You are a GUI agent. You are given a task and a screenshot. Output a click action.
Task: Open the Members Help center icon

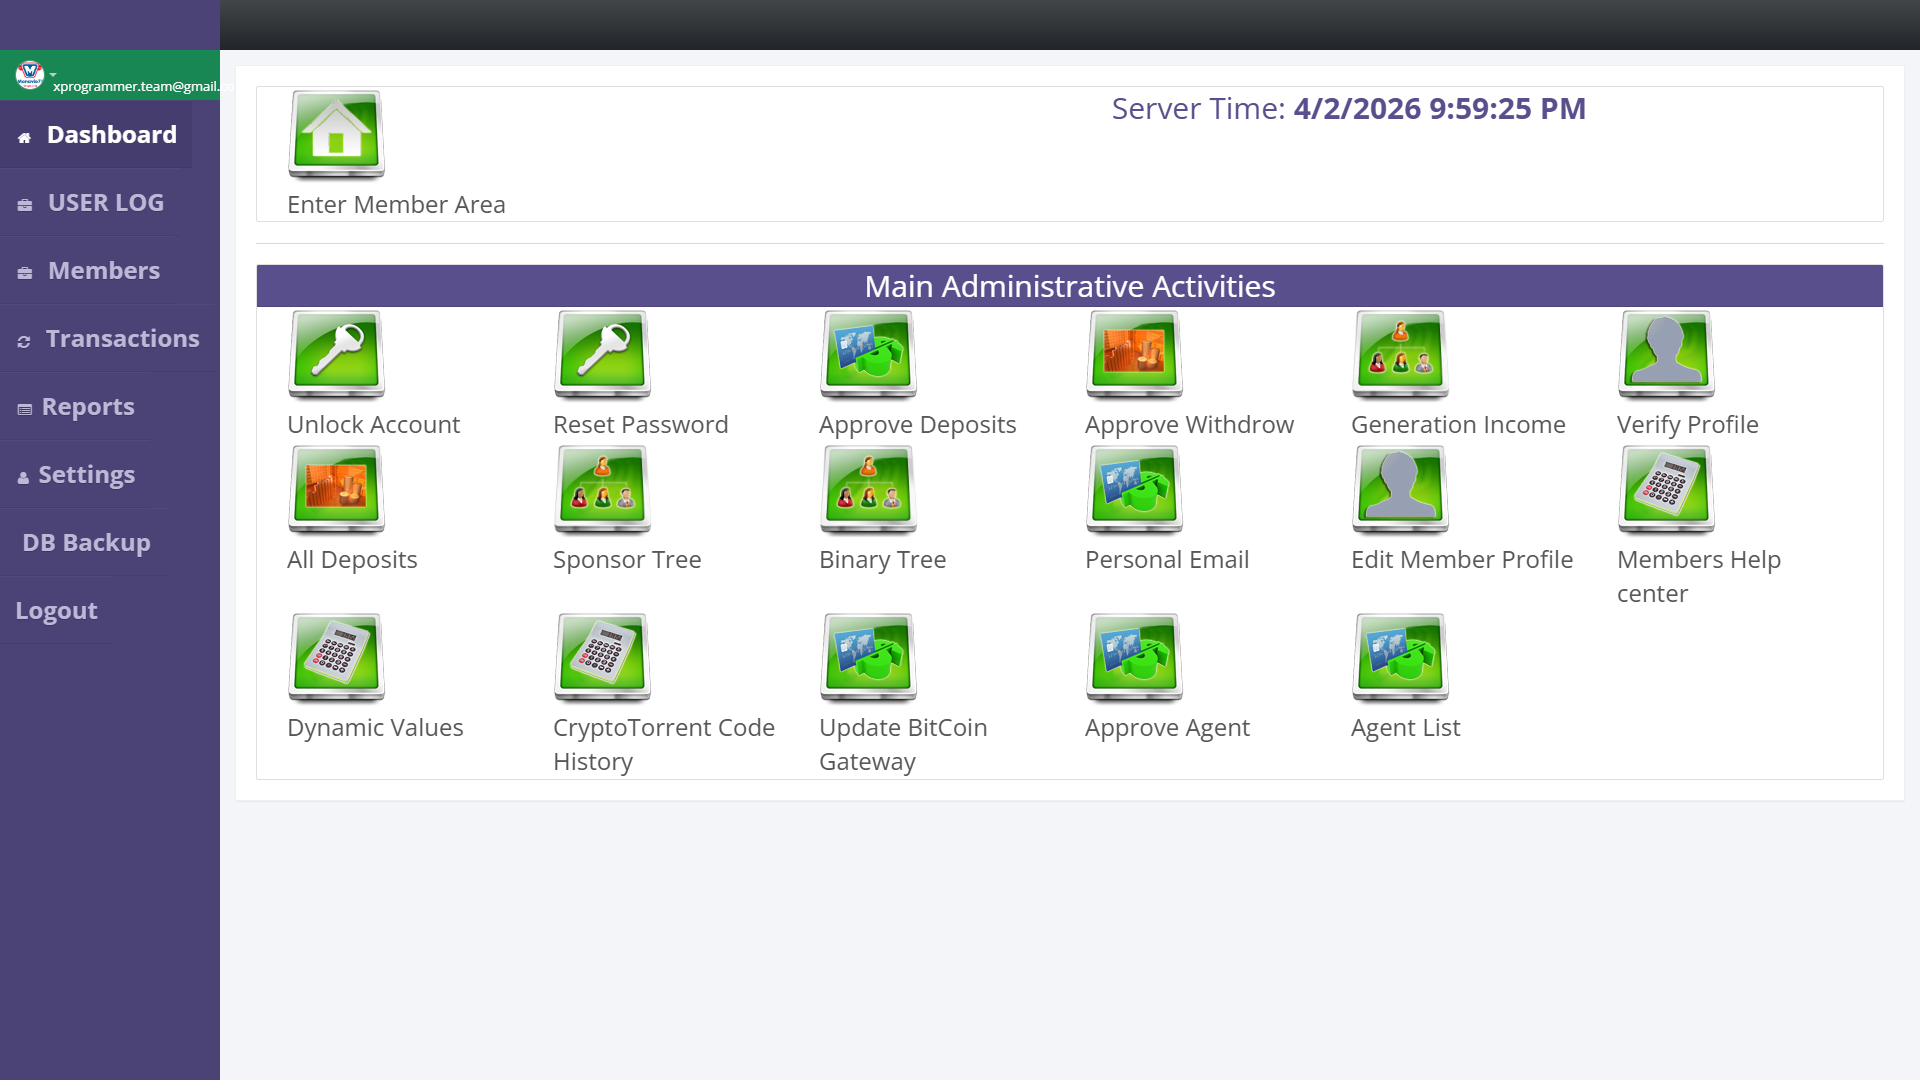pos(1666,489)
